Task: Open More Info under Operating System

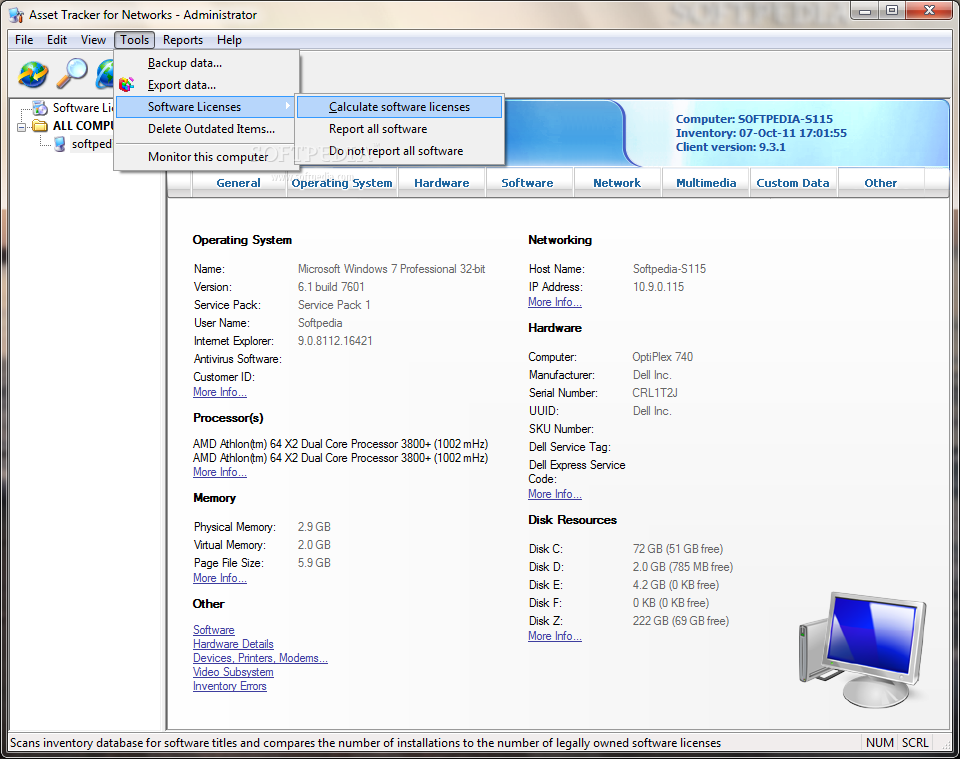Action: [x=220, y=392]
